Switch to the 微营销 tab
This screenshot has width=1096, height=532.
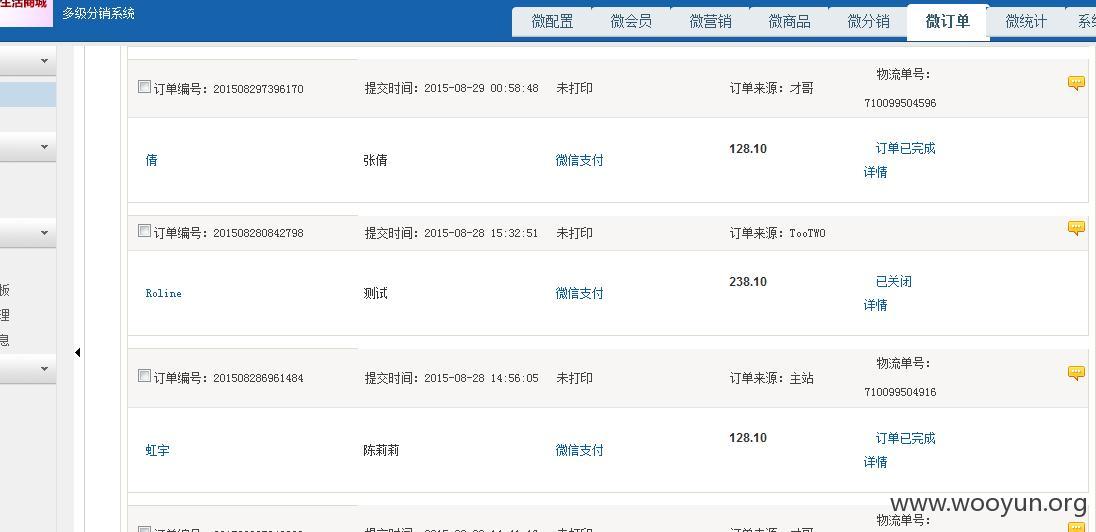tap(710, 22)
